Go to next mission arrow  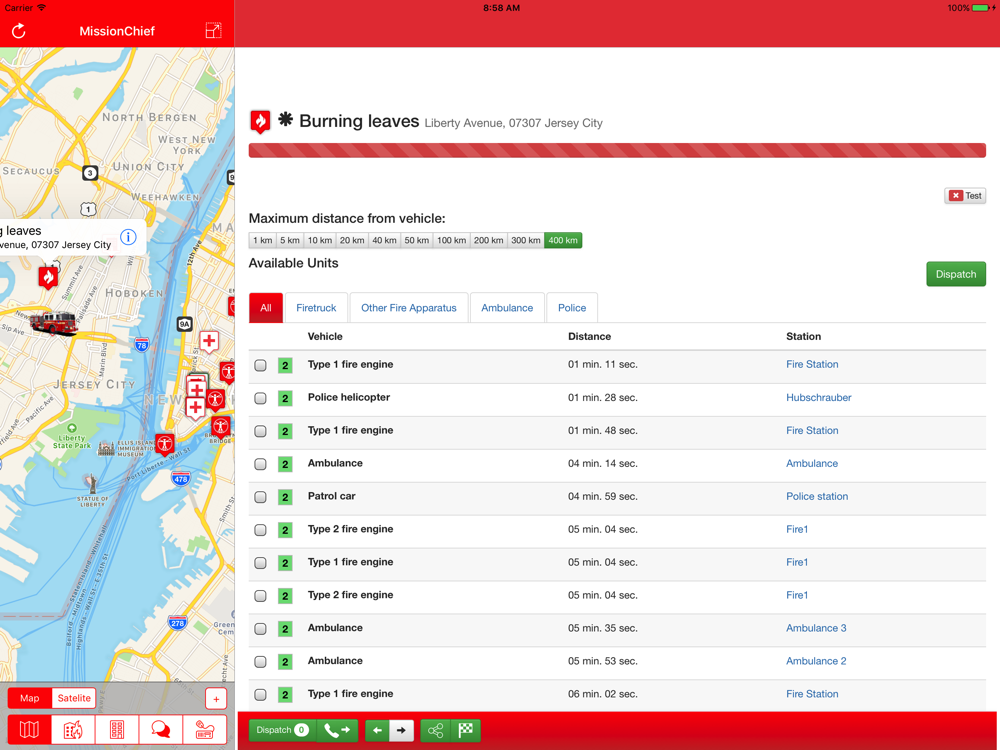[x=401, y=730]
